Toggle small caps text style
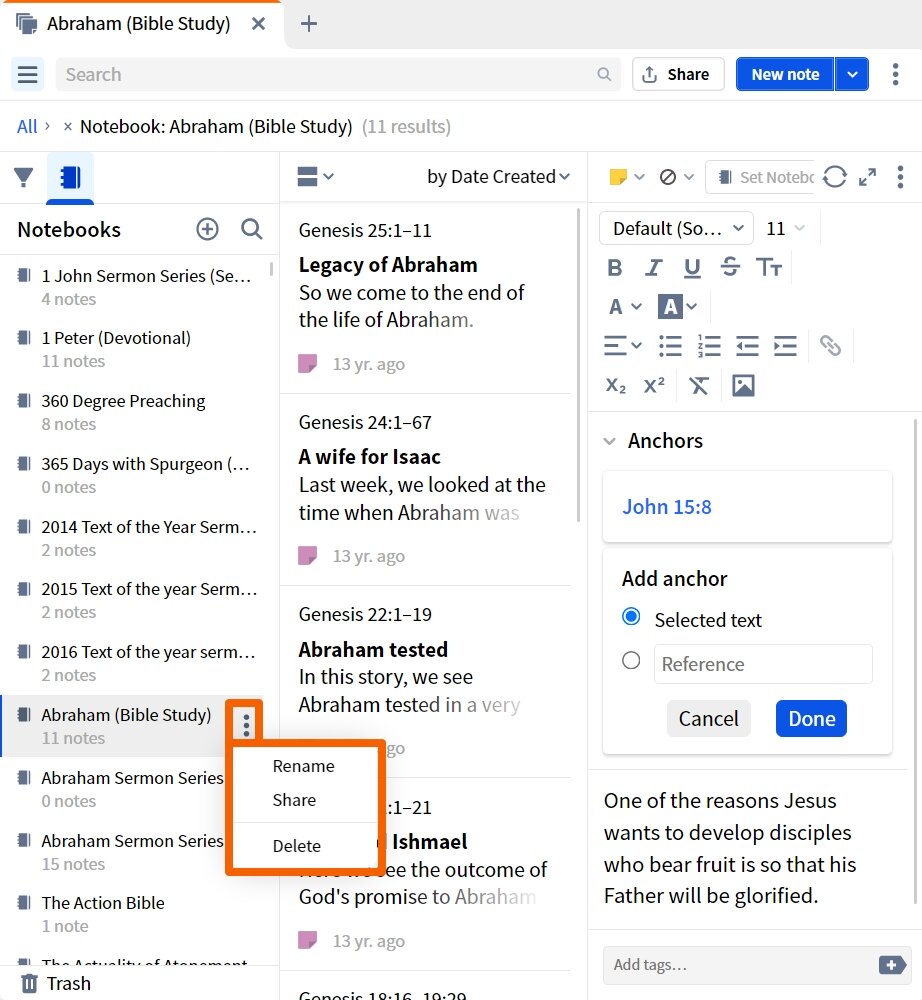The image size is (922, 1000). (x=768, y=268)
